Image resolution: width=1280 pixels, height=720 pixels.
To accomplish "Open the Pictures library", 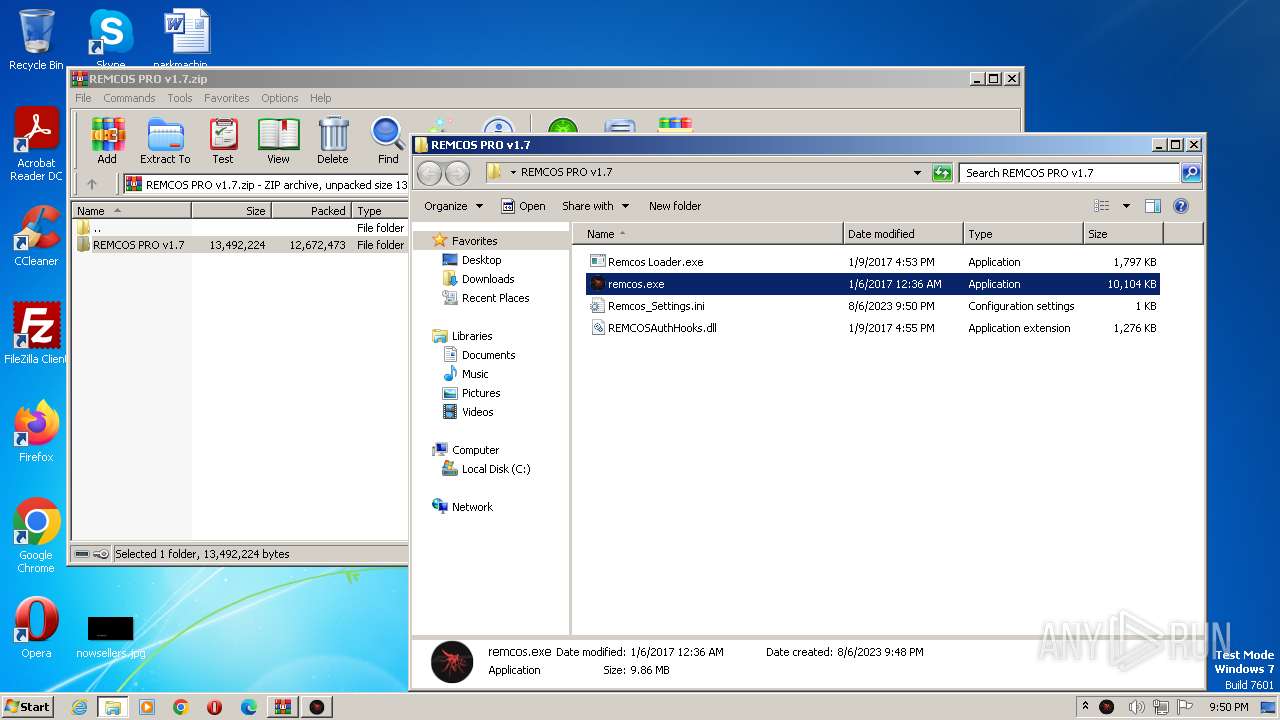I will tap(481, 393).
